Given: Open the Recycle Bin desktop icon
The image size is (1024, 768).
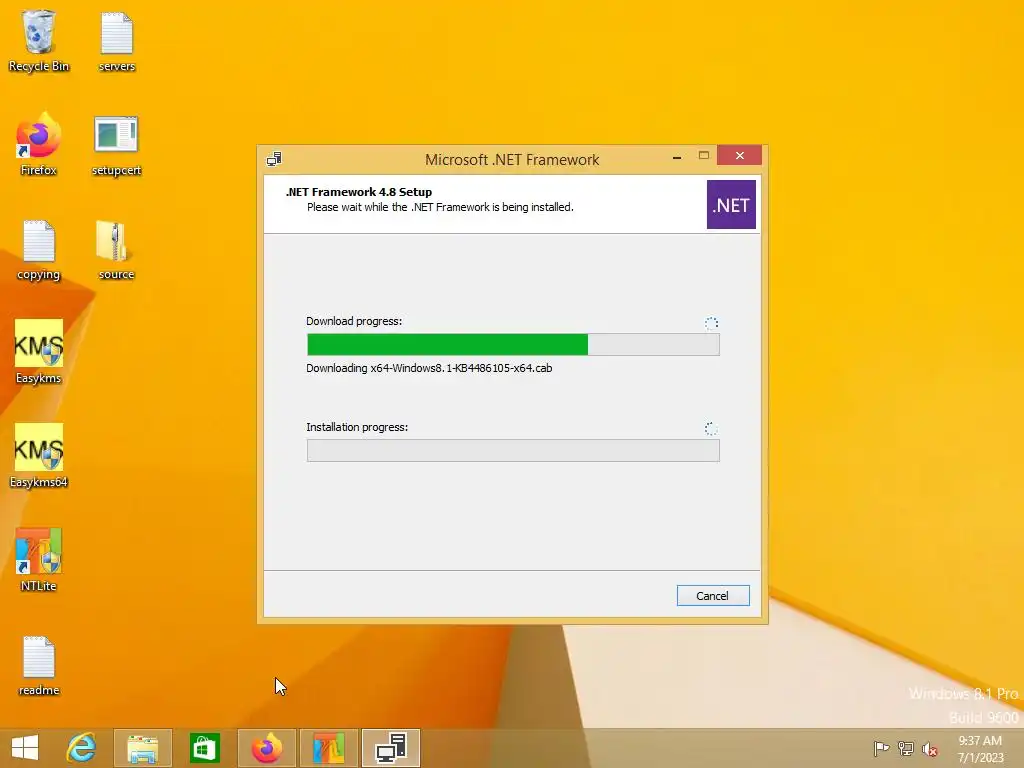Looking at the screenshot, I should pyautogui.click(x=39, y=40).
